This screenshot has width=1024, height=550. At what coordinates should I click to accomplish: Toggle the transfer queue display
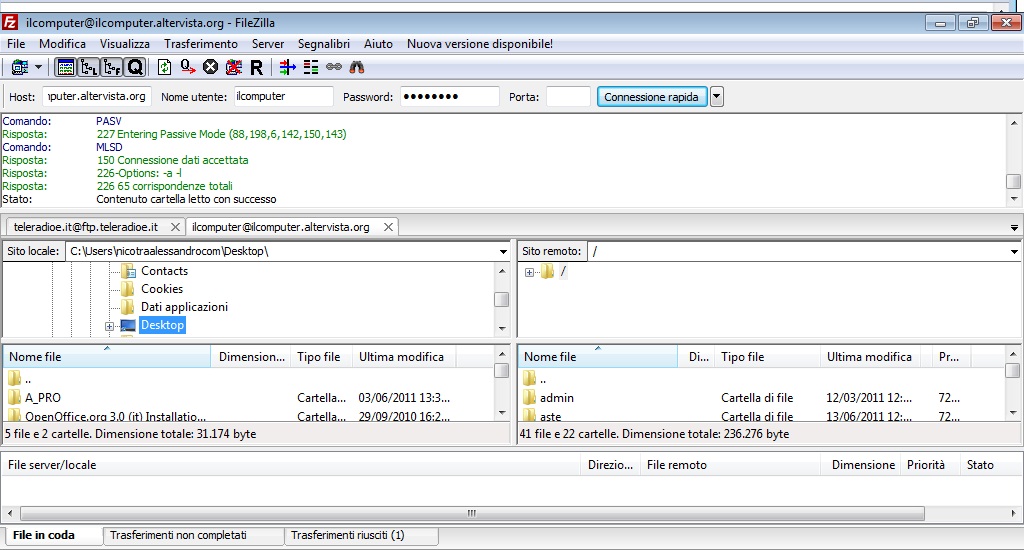pos(135,67)
